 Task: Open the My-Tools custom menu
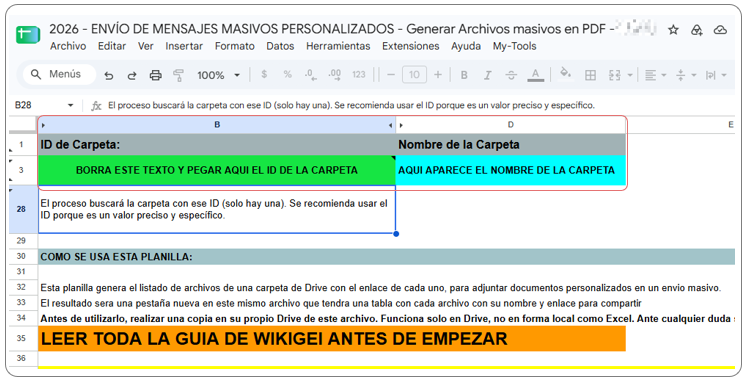tap(514, 46)
